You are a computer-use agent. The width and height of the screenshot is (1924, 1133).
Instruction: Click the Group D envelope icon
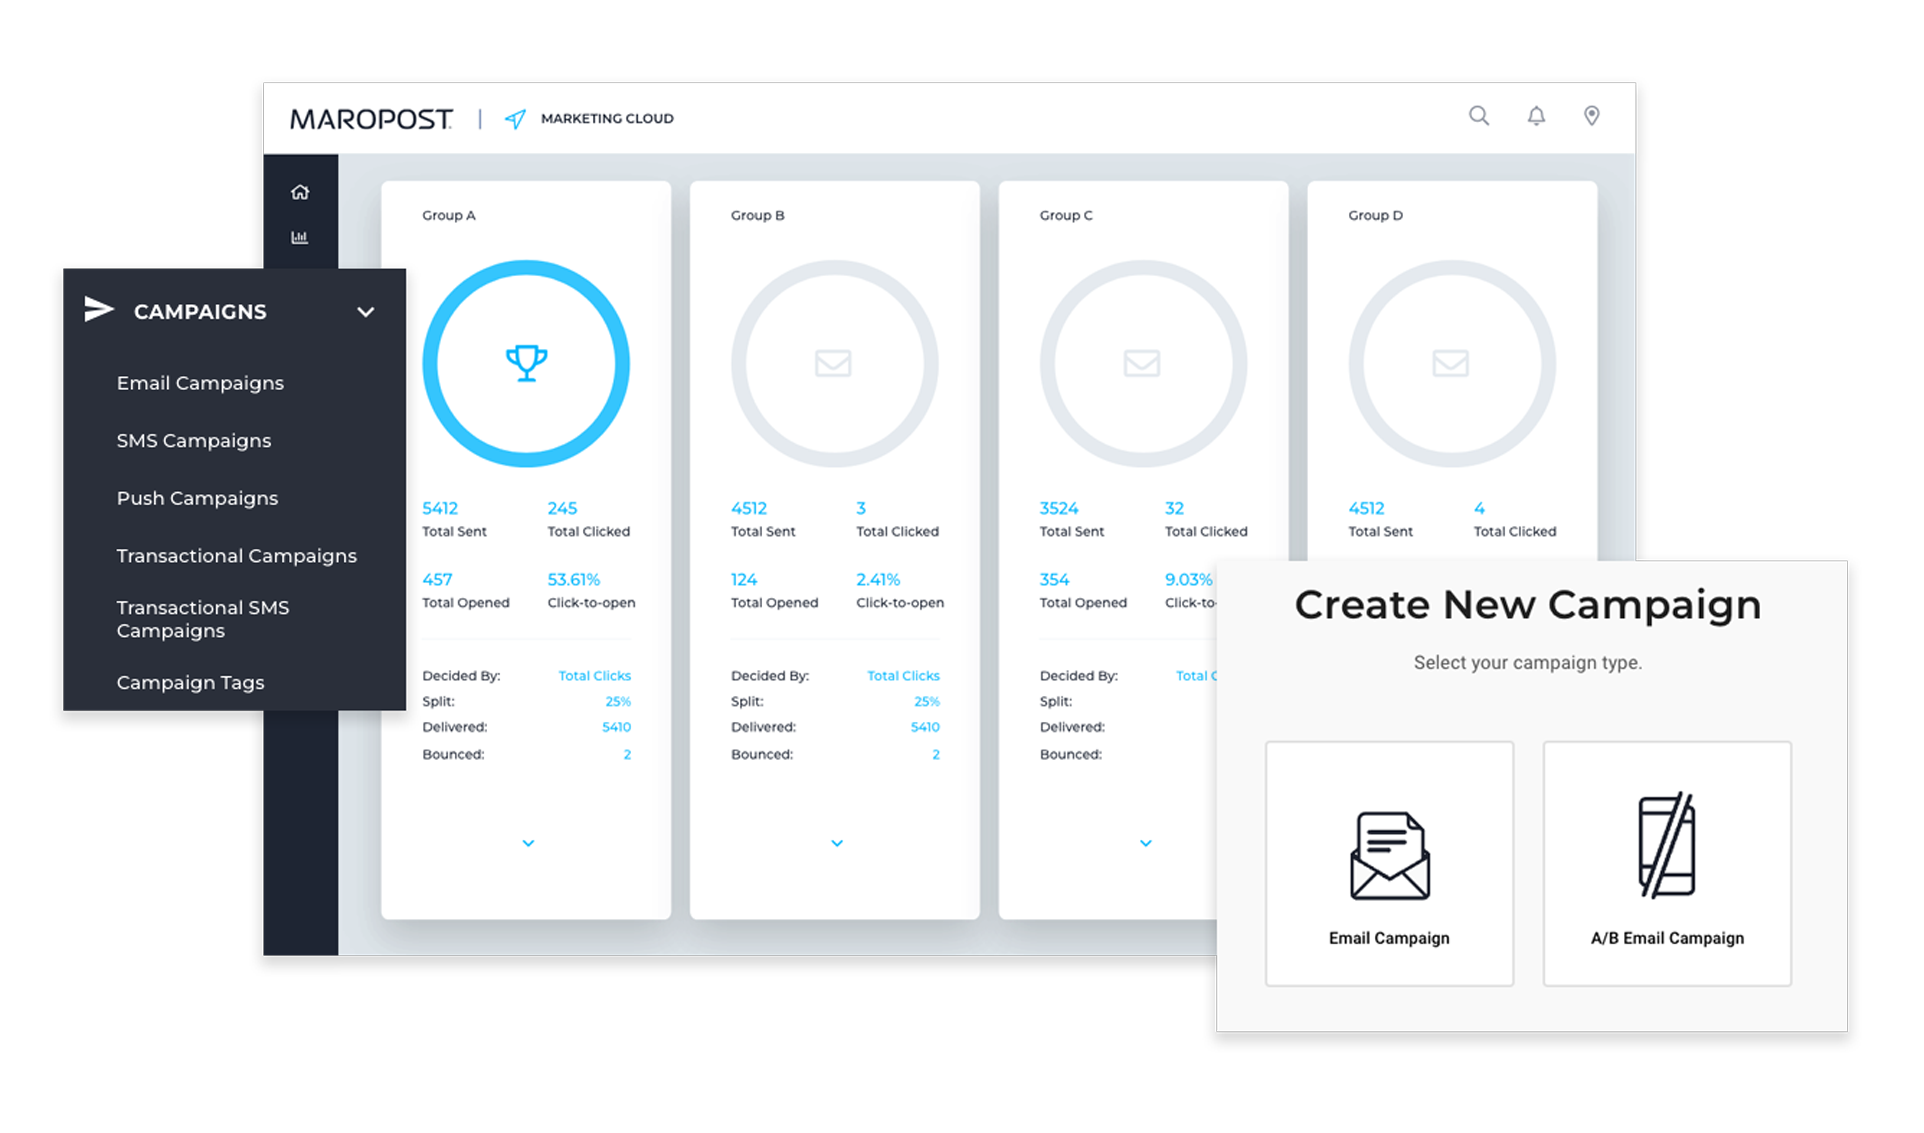coord(1450,363)
